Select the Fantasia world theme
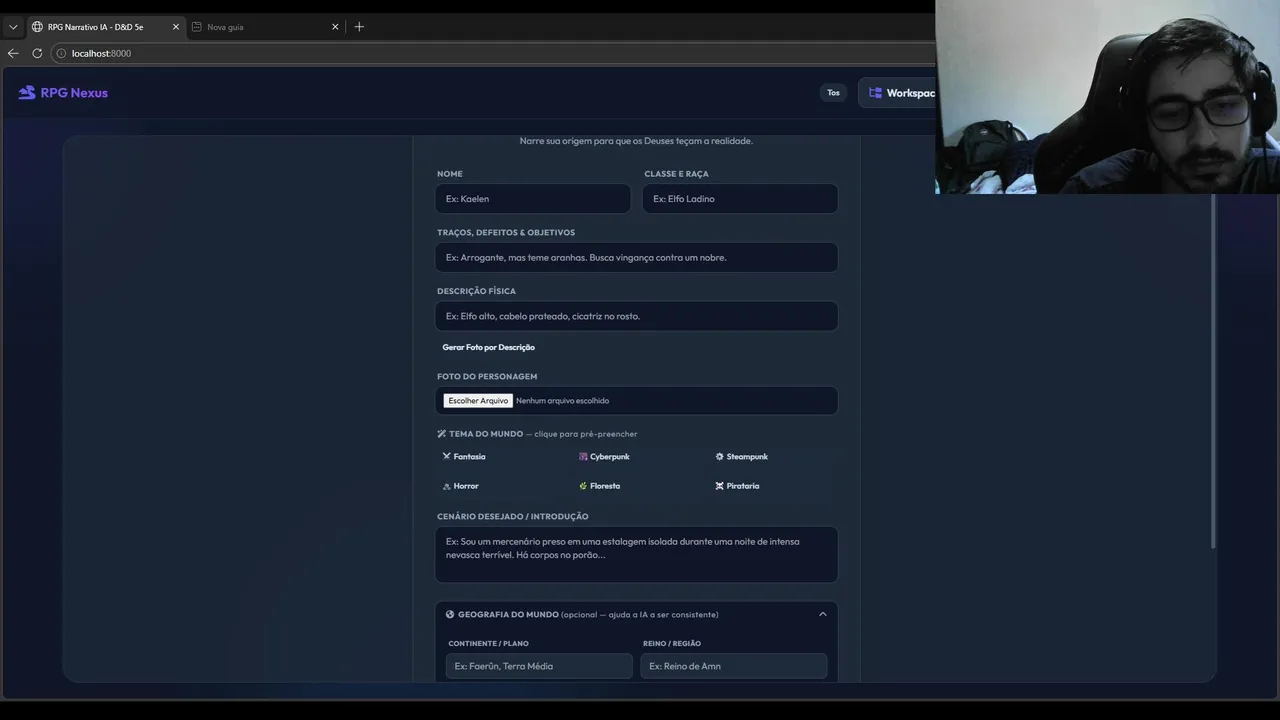The image size is (1280, 720). [464, 457]
